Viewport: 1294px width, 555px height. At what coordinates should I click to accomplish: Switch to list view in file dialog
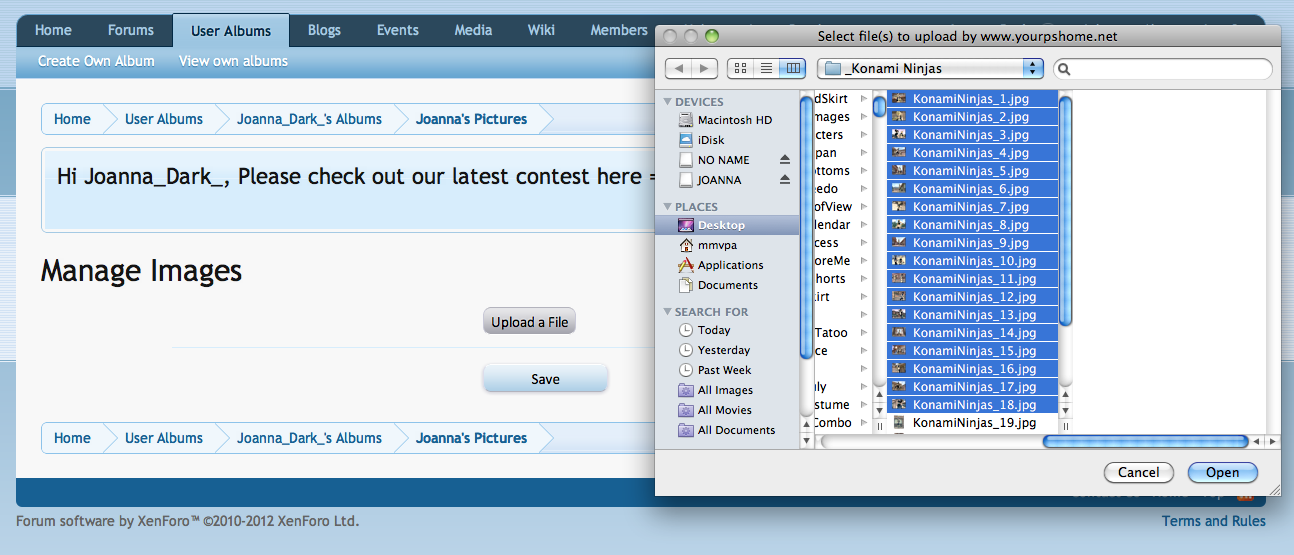click(x=767, y=68)
